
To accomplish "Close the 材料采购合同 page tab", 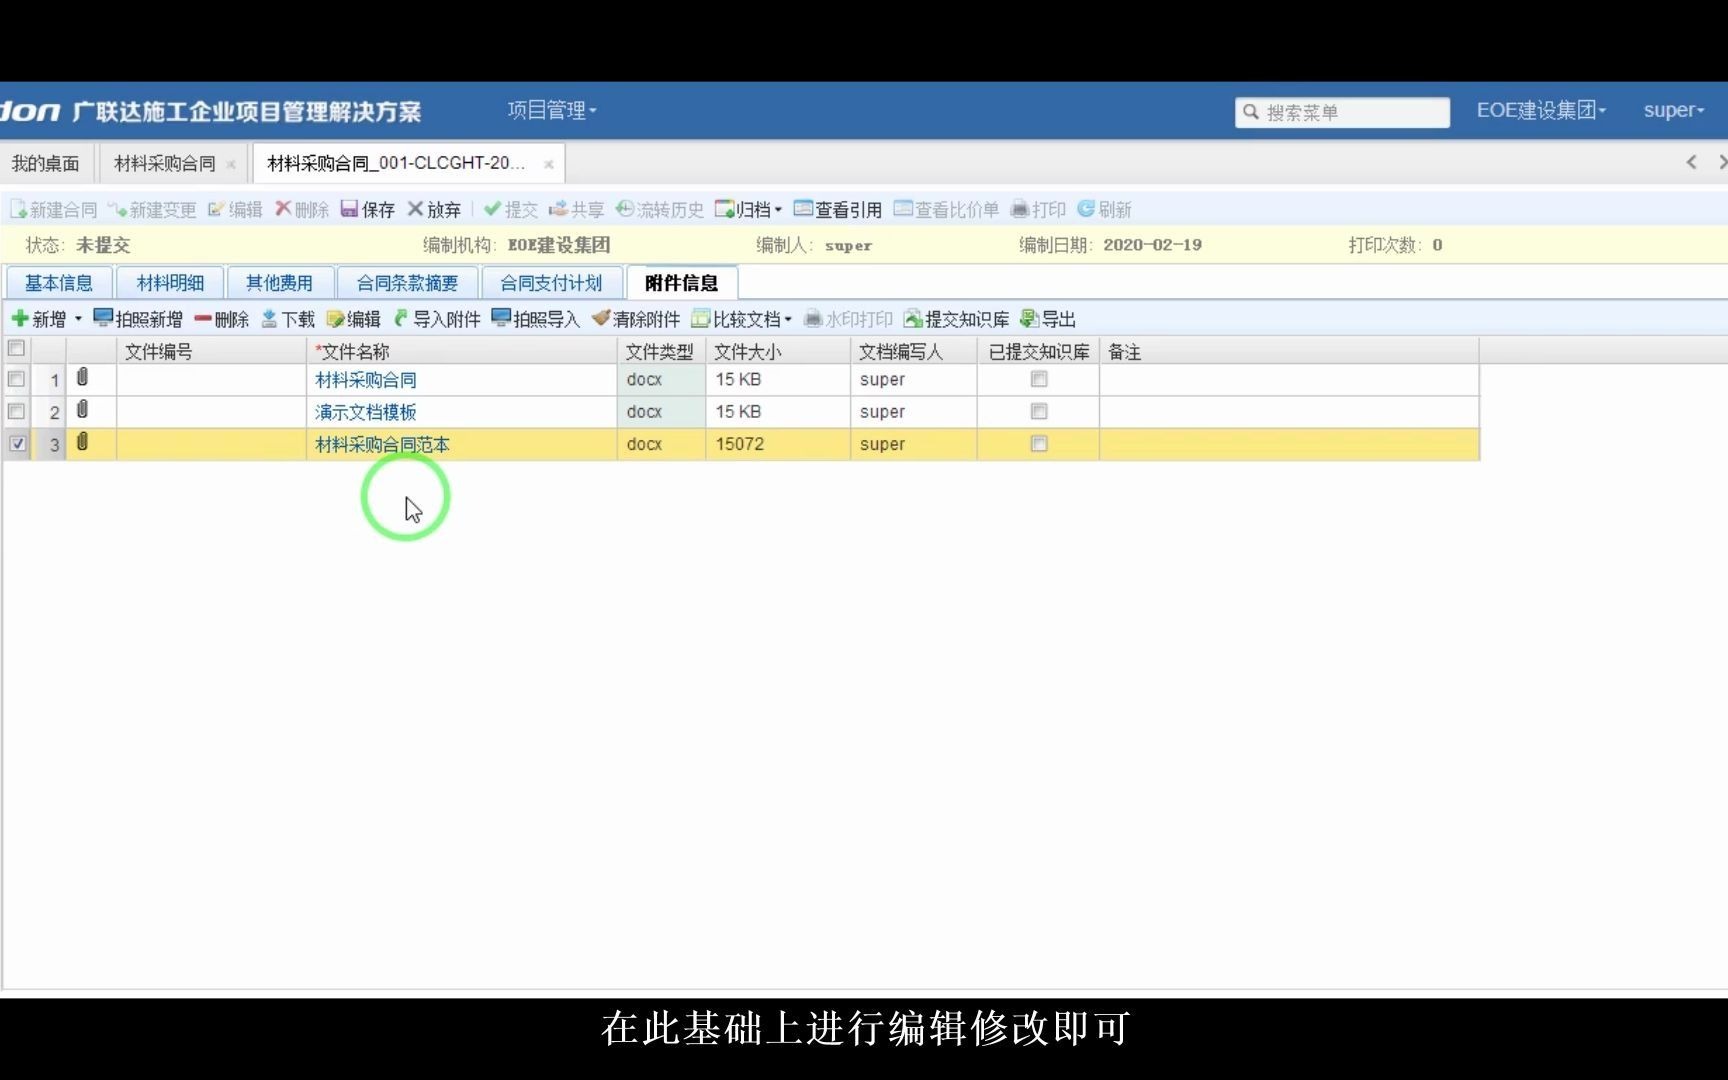I will 231,165.
